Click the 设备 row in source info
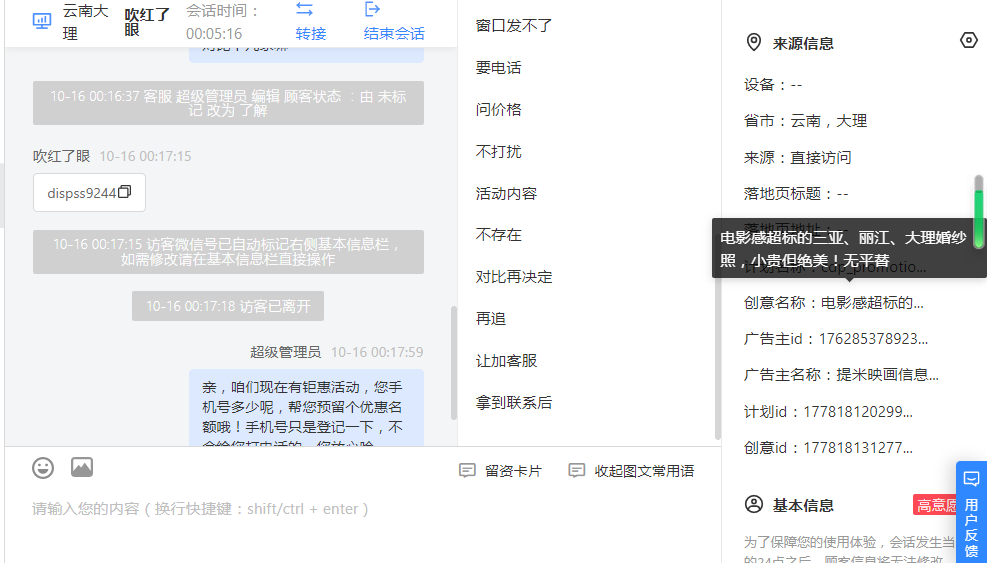Viewport: 987px width, 563px height. click(773, 85)
